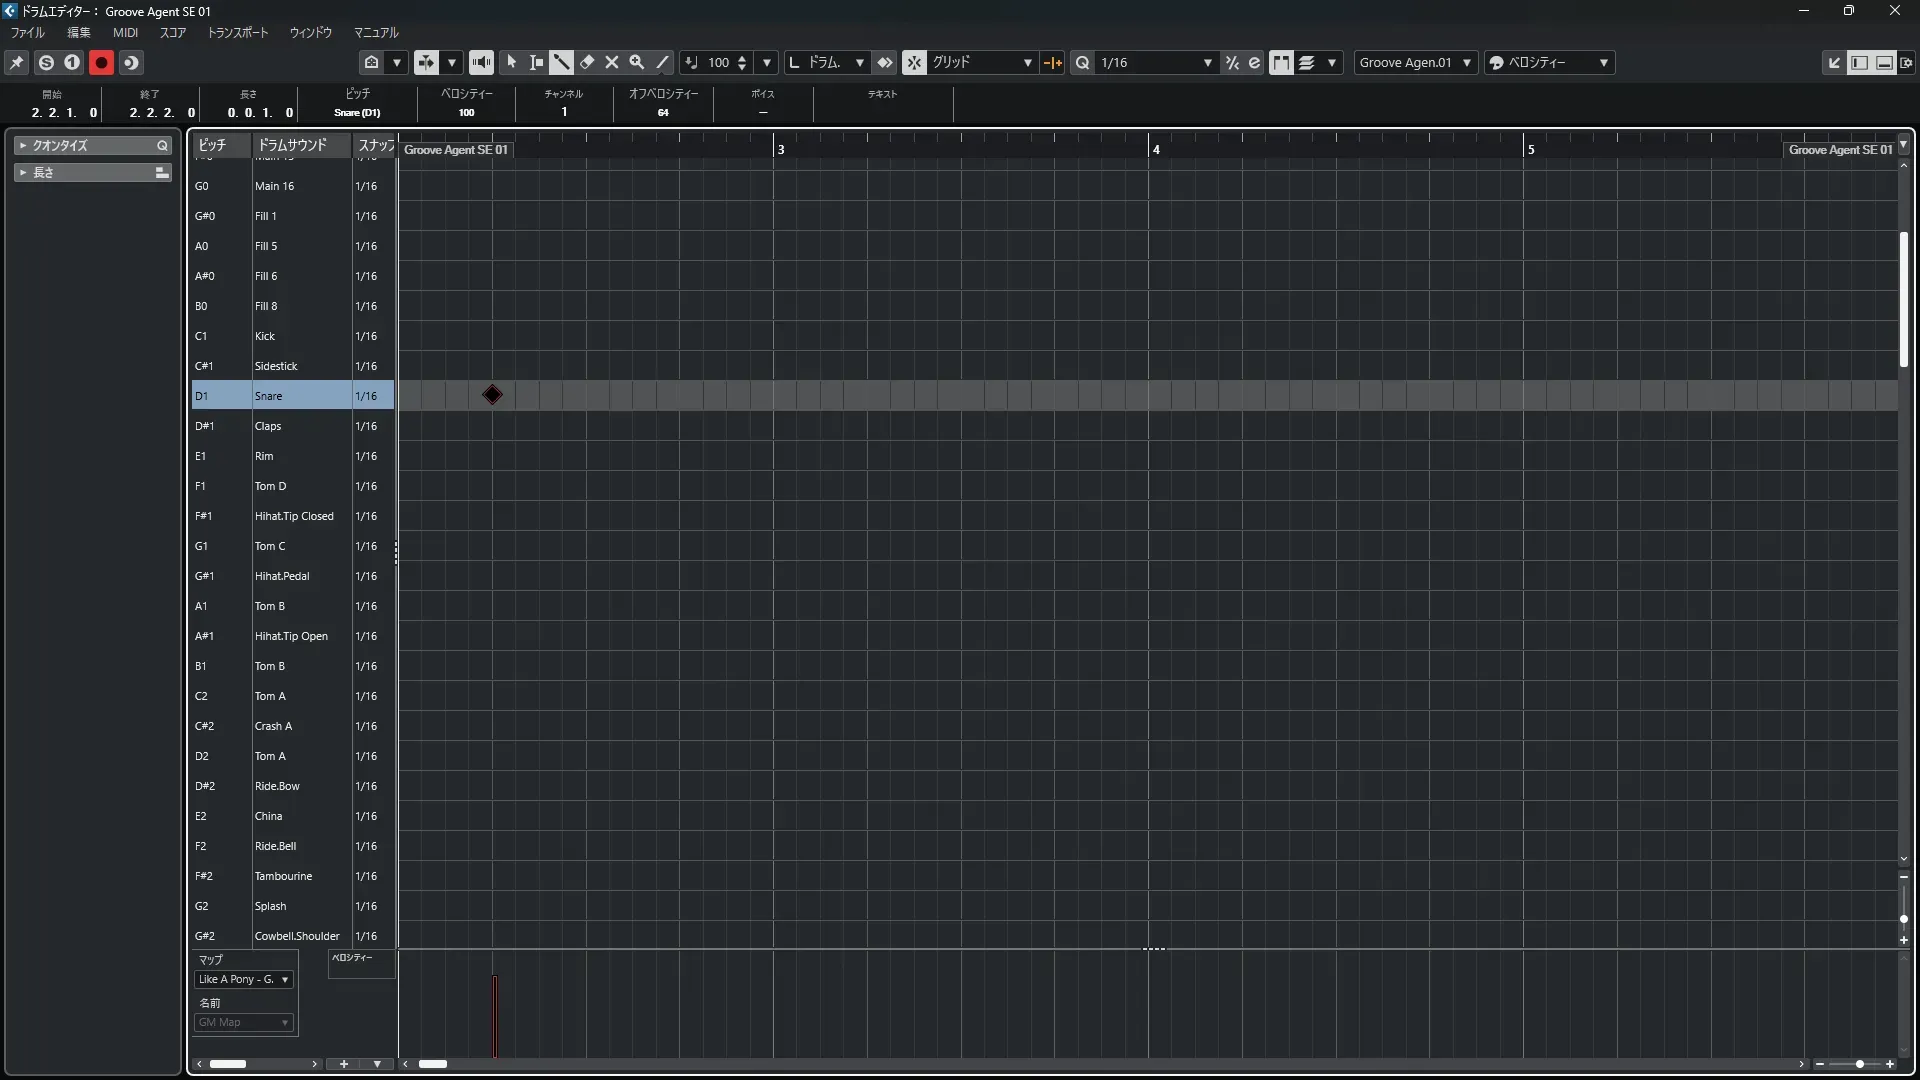Image resolution: width=1920 pixels, height=1080 pixels.
Task: Click the horizontal zoom slider handle
Action: [1859, 1064]
